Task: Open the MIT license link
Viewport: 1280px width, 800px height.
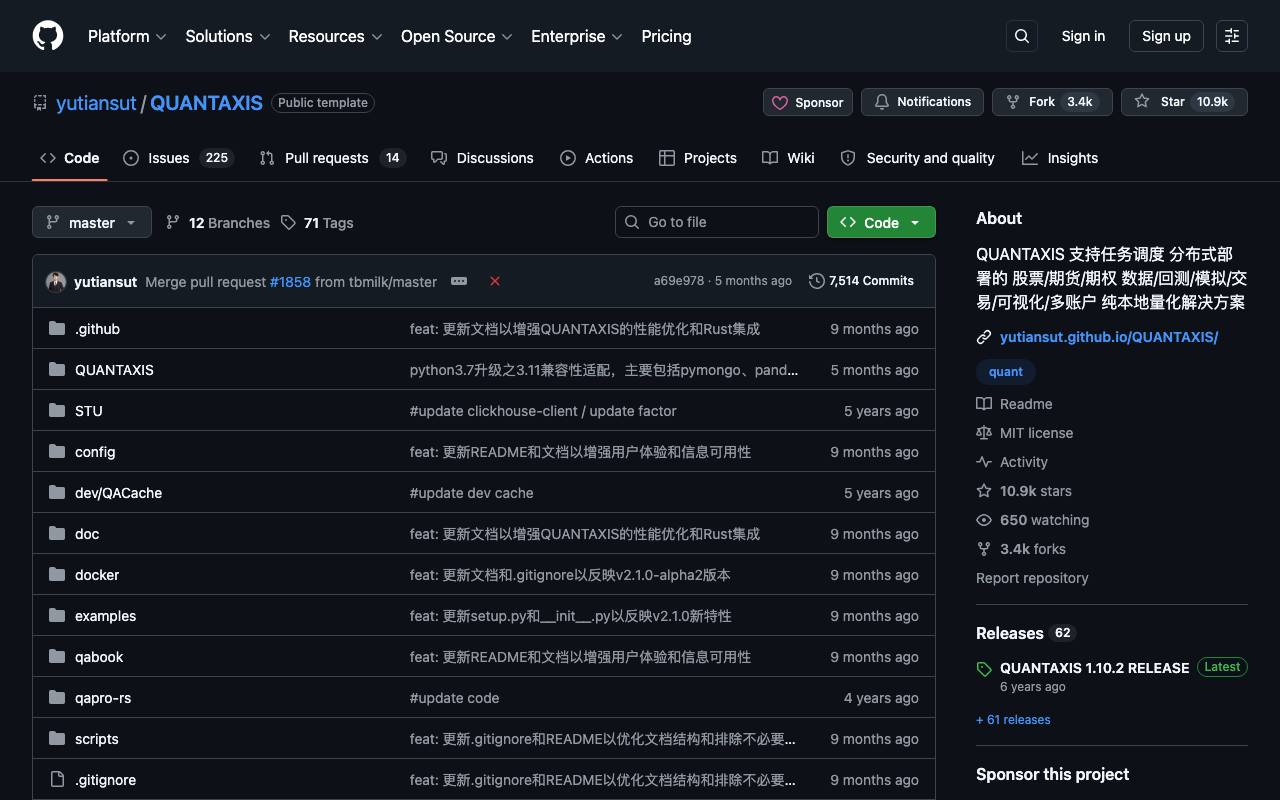Action: point(1025,433)
